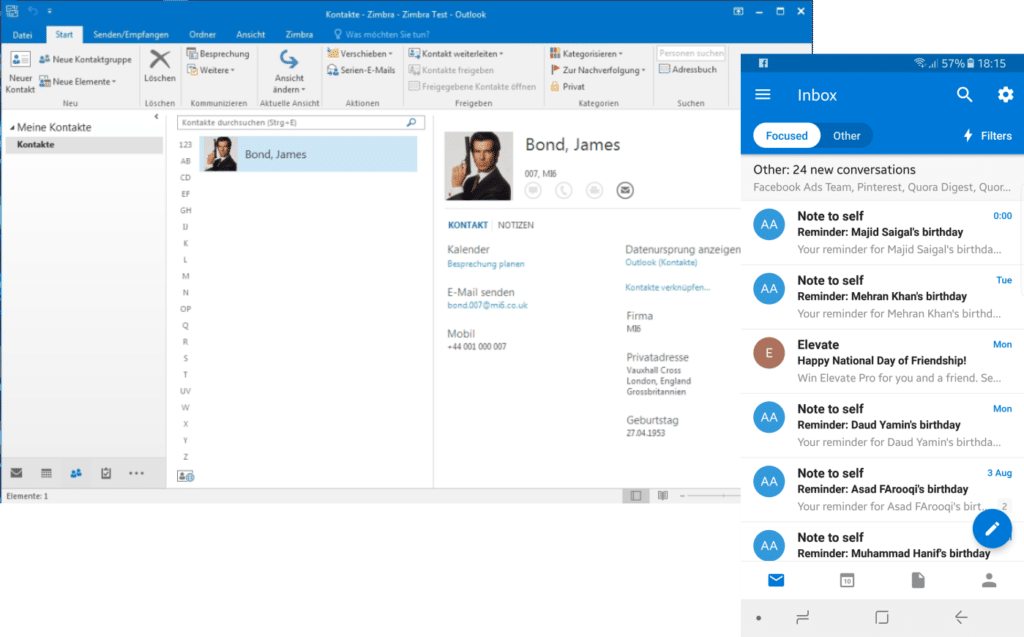1024x637 pixels.
Task: Open the Outlook (Kontakte) source link
Action: tap(661, 263)
